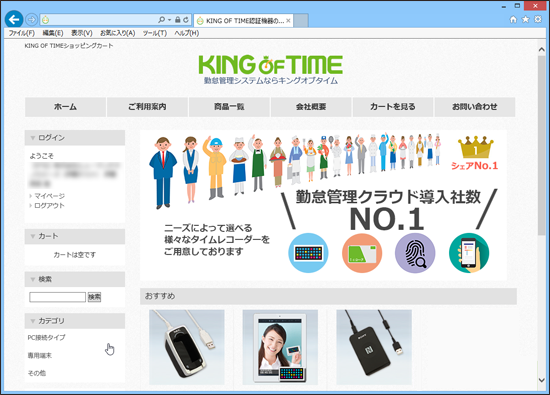Click the refresh icon in address bar
This screenshot has height=395, width=550.
[186, 20]
